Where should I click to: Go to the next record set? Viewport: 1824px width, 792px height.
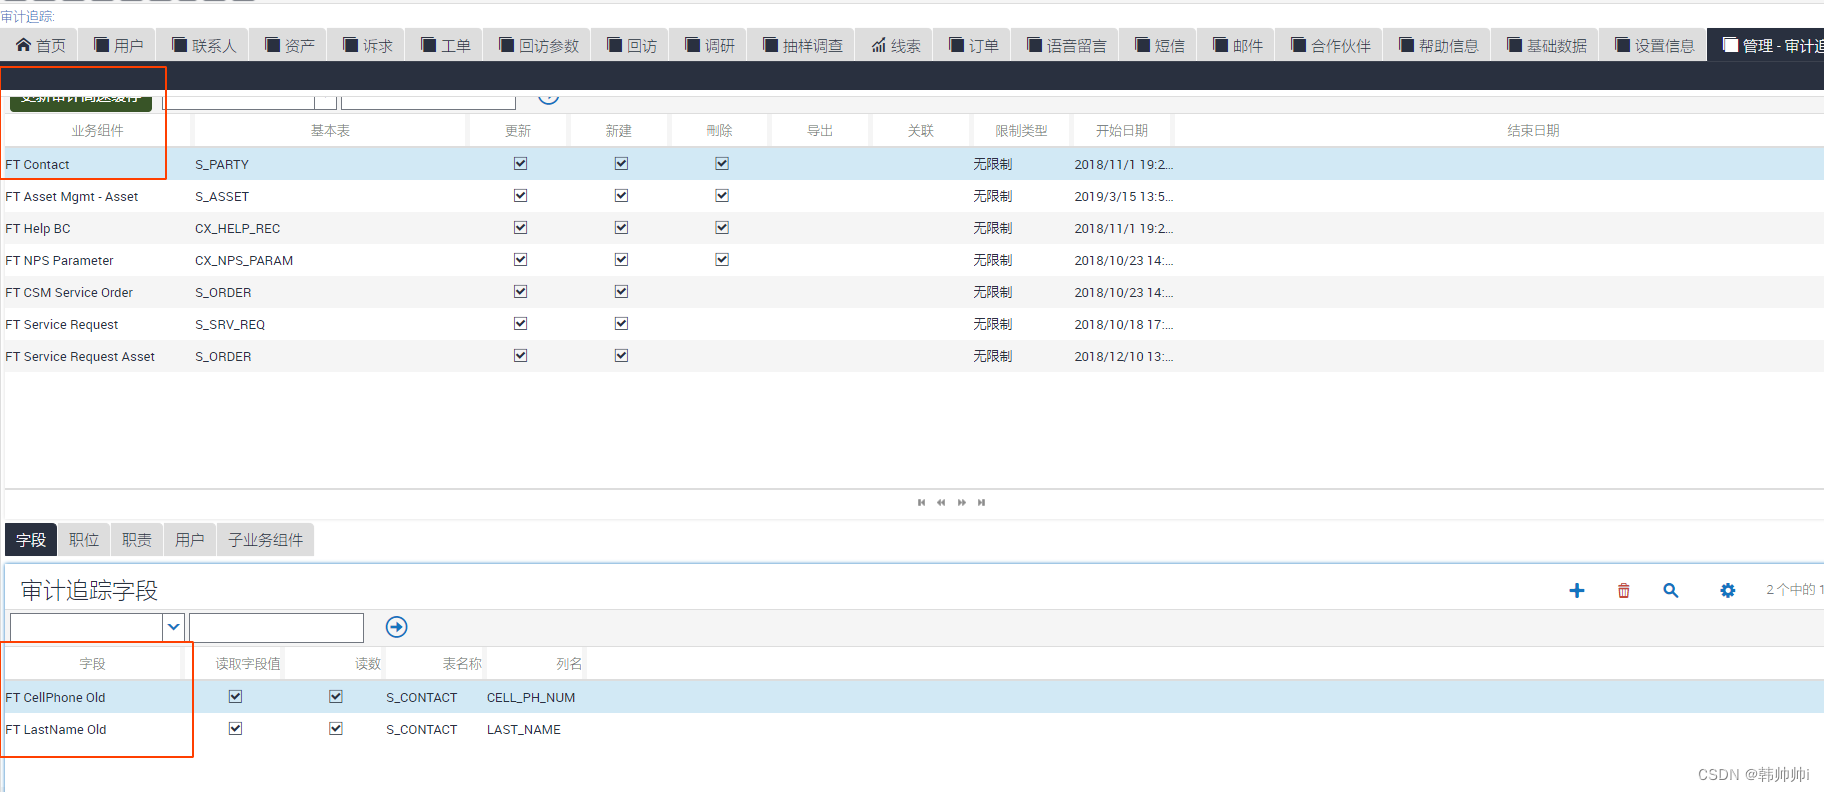962,502
